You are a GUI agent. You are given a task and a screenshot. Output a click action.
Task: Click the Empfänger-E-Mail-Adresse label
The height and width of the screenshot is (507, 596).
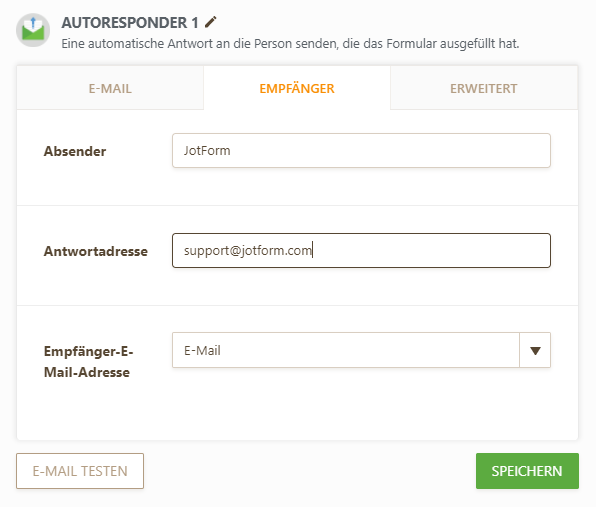pyautogui.click(x=89, y=361)
